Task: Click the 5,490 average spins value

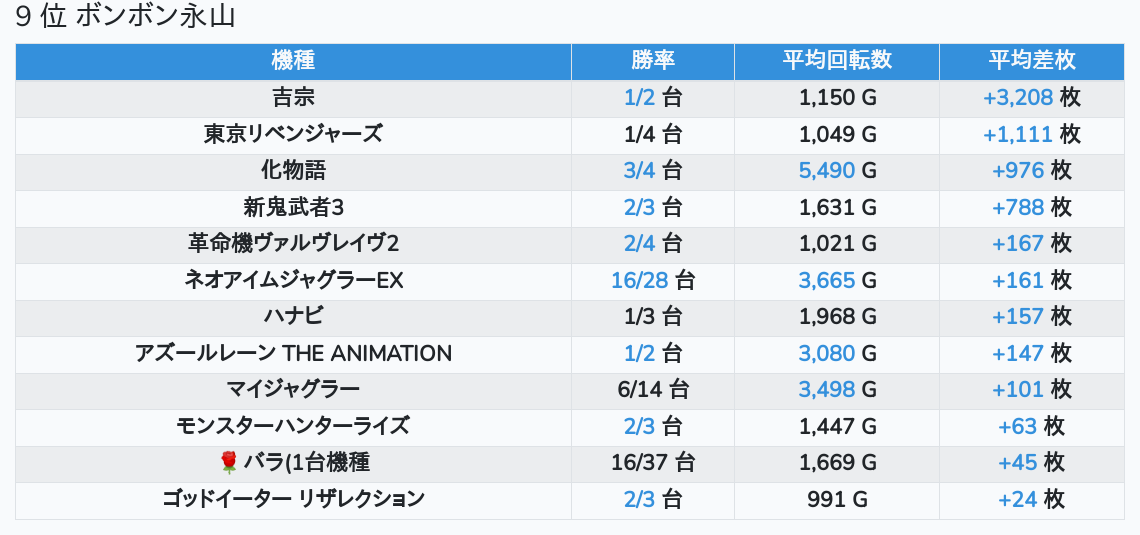Action: point(826,171)
